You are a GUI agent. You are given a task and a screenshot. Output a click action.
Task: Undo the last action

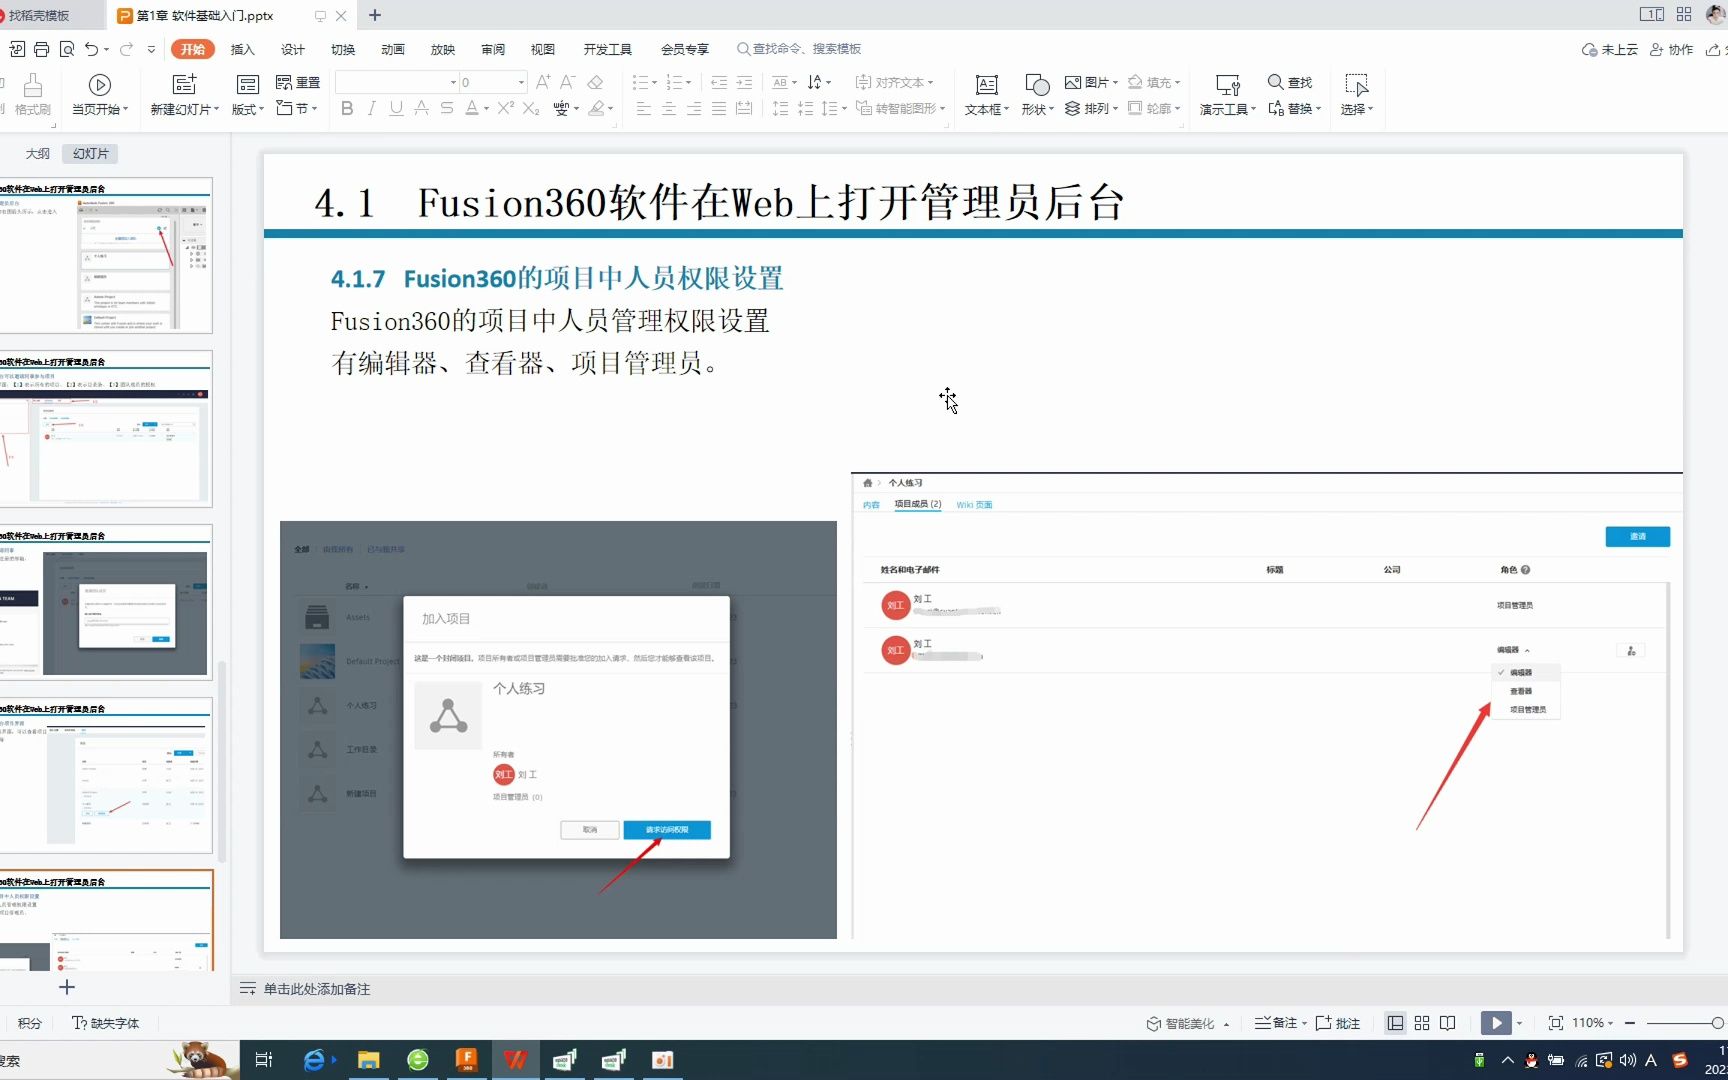coord(92,49)
